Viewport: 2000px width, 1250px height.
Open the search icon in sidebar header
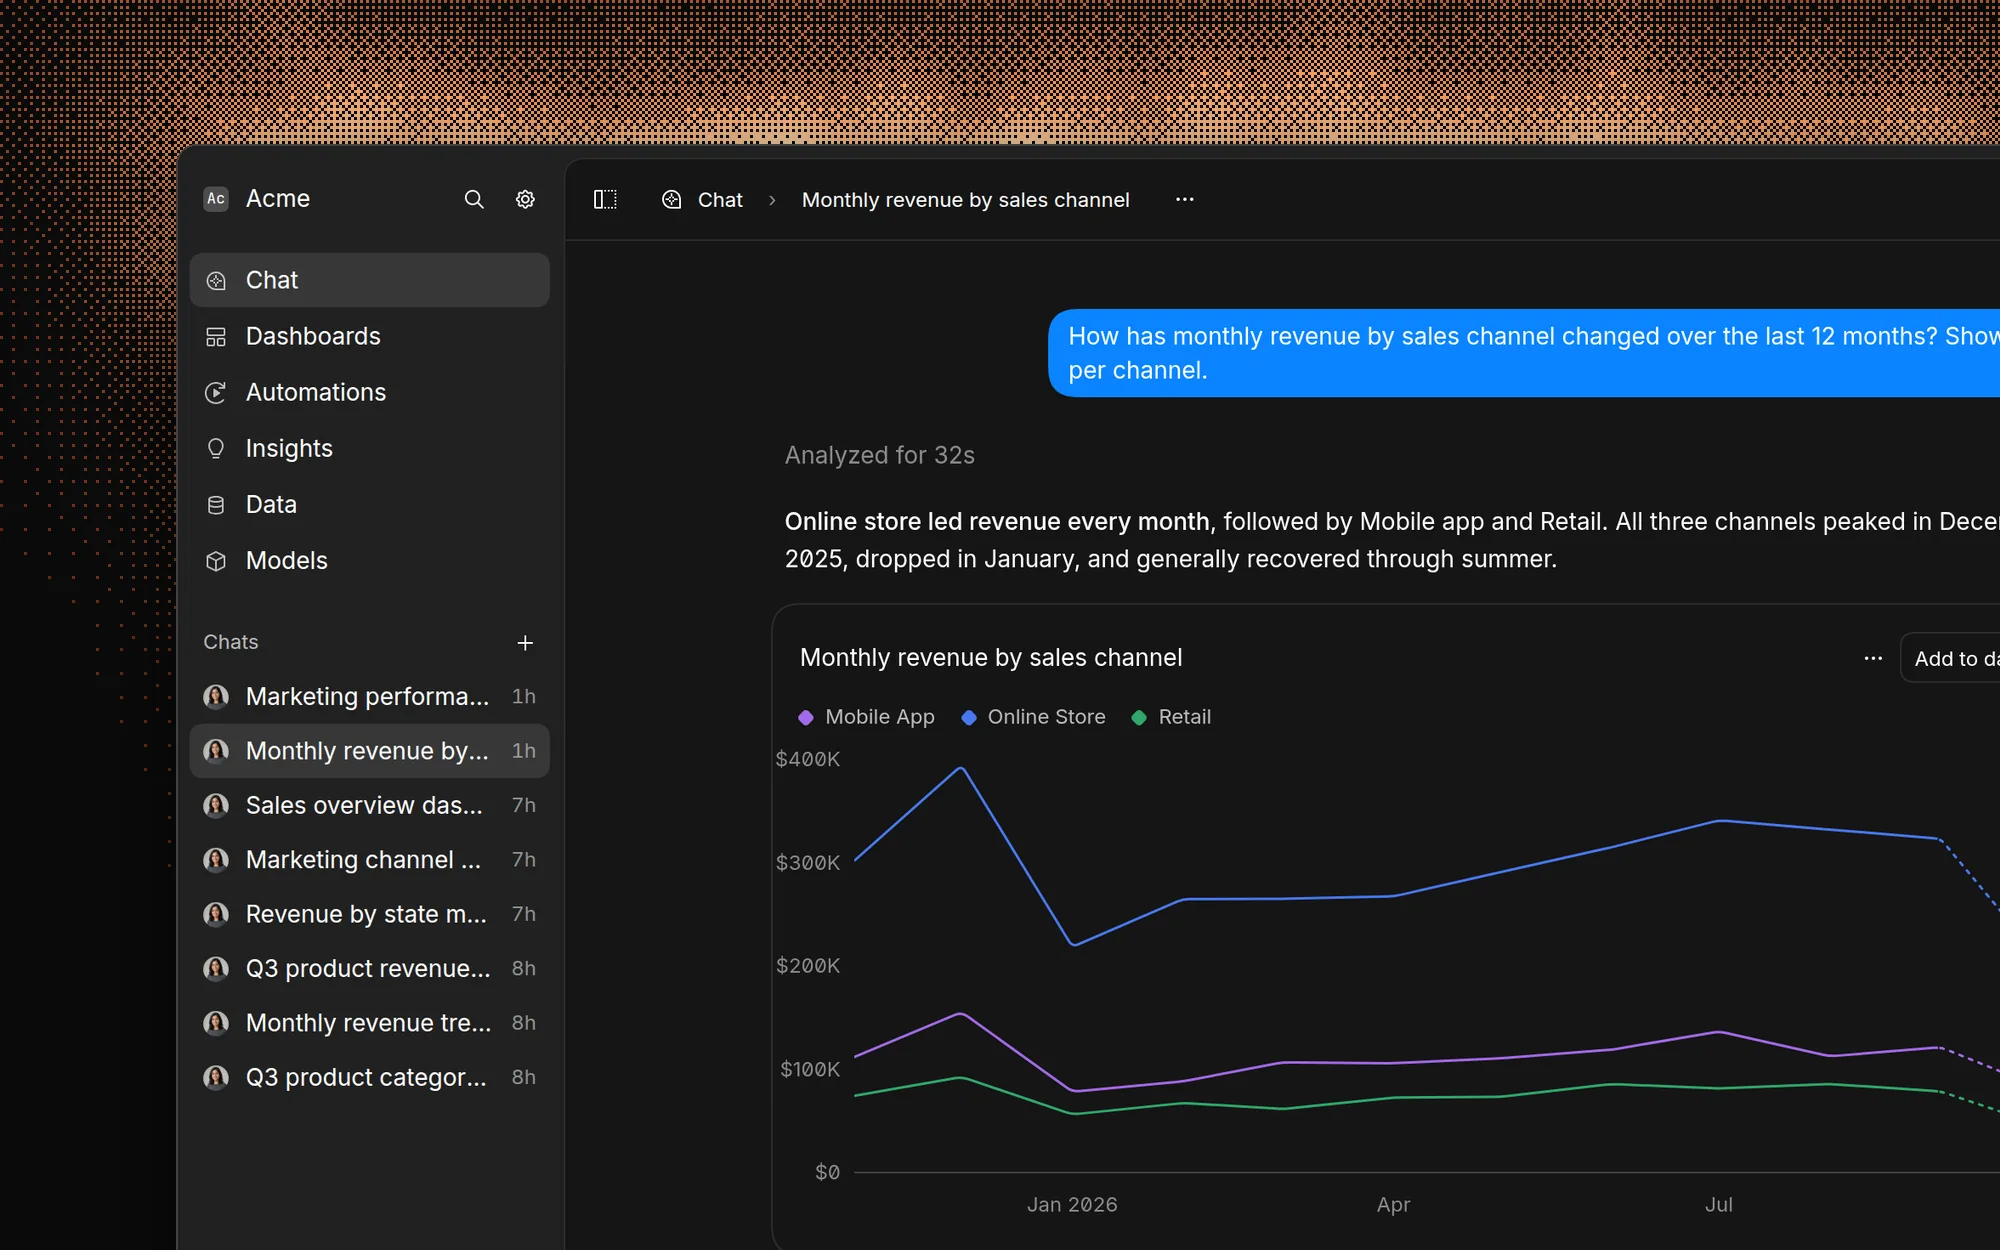[x=474, y=200]
